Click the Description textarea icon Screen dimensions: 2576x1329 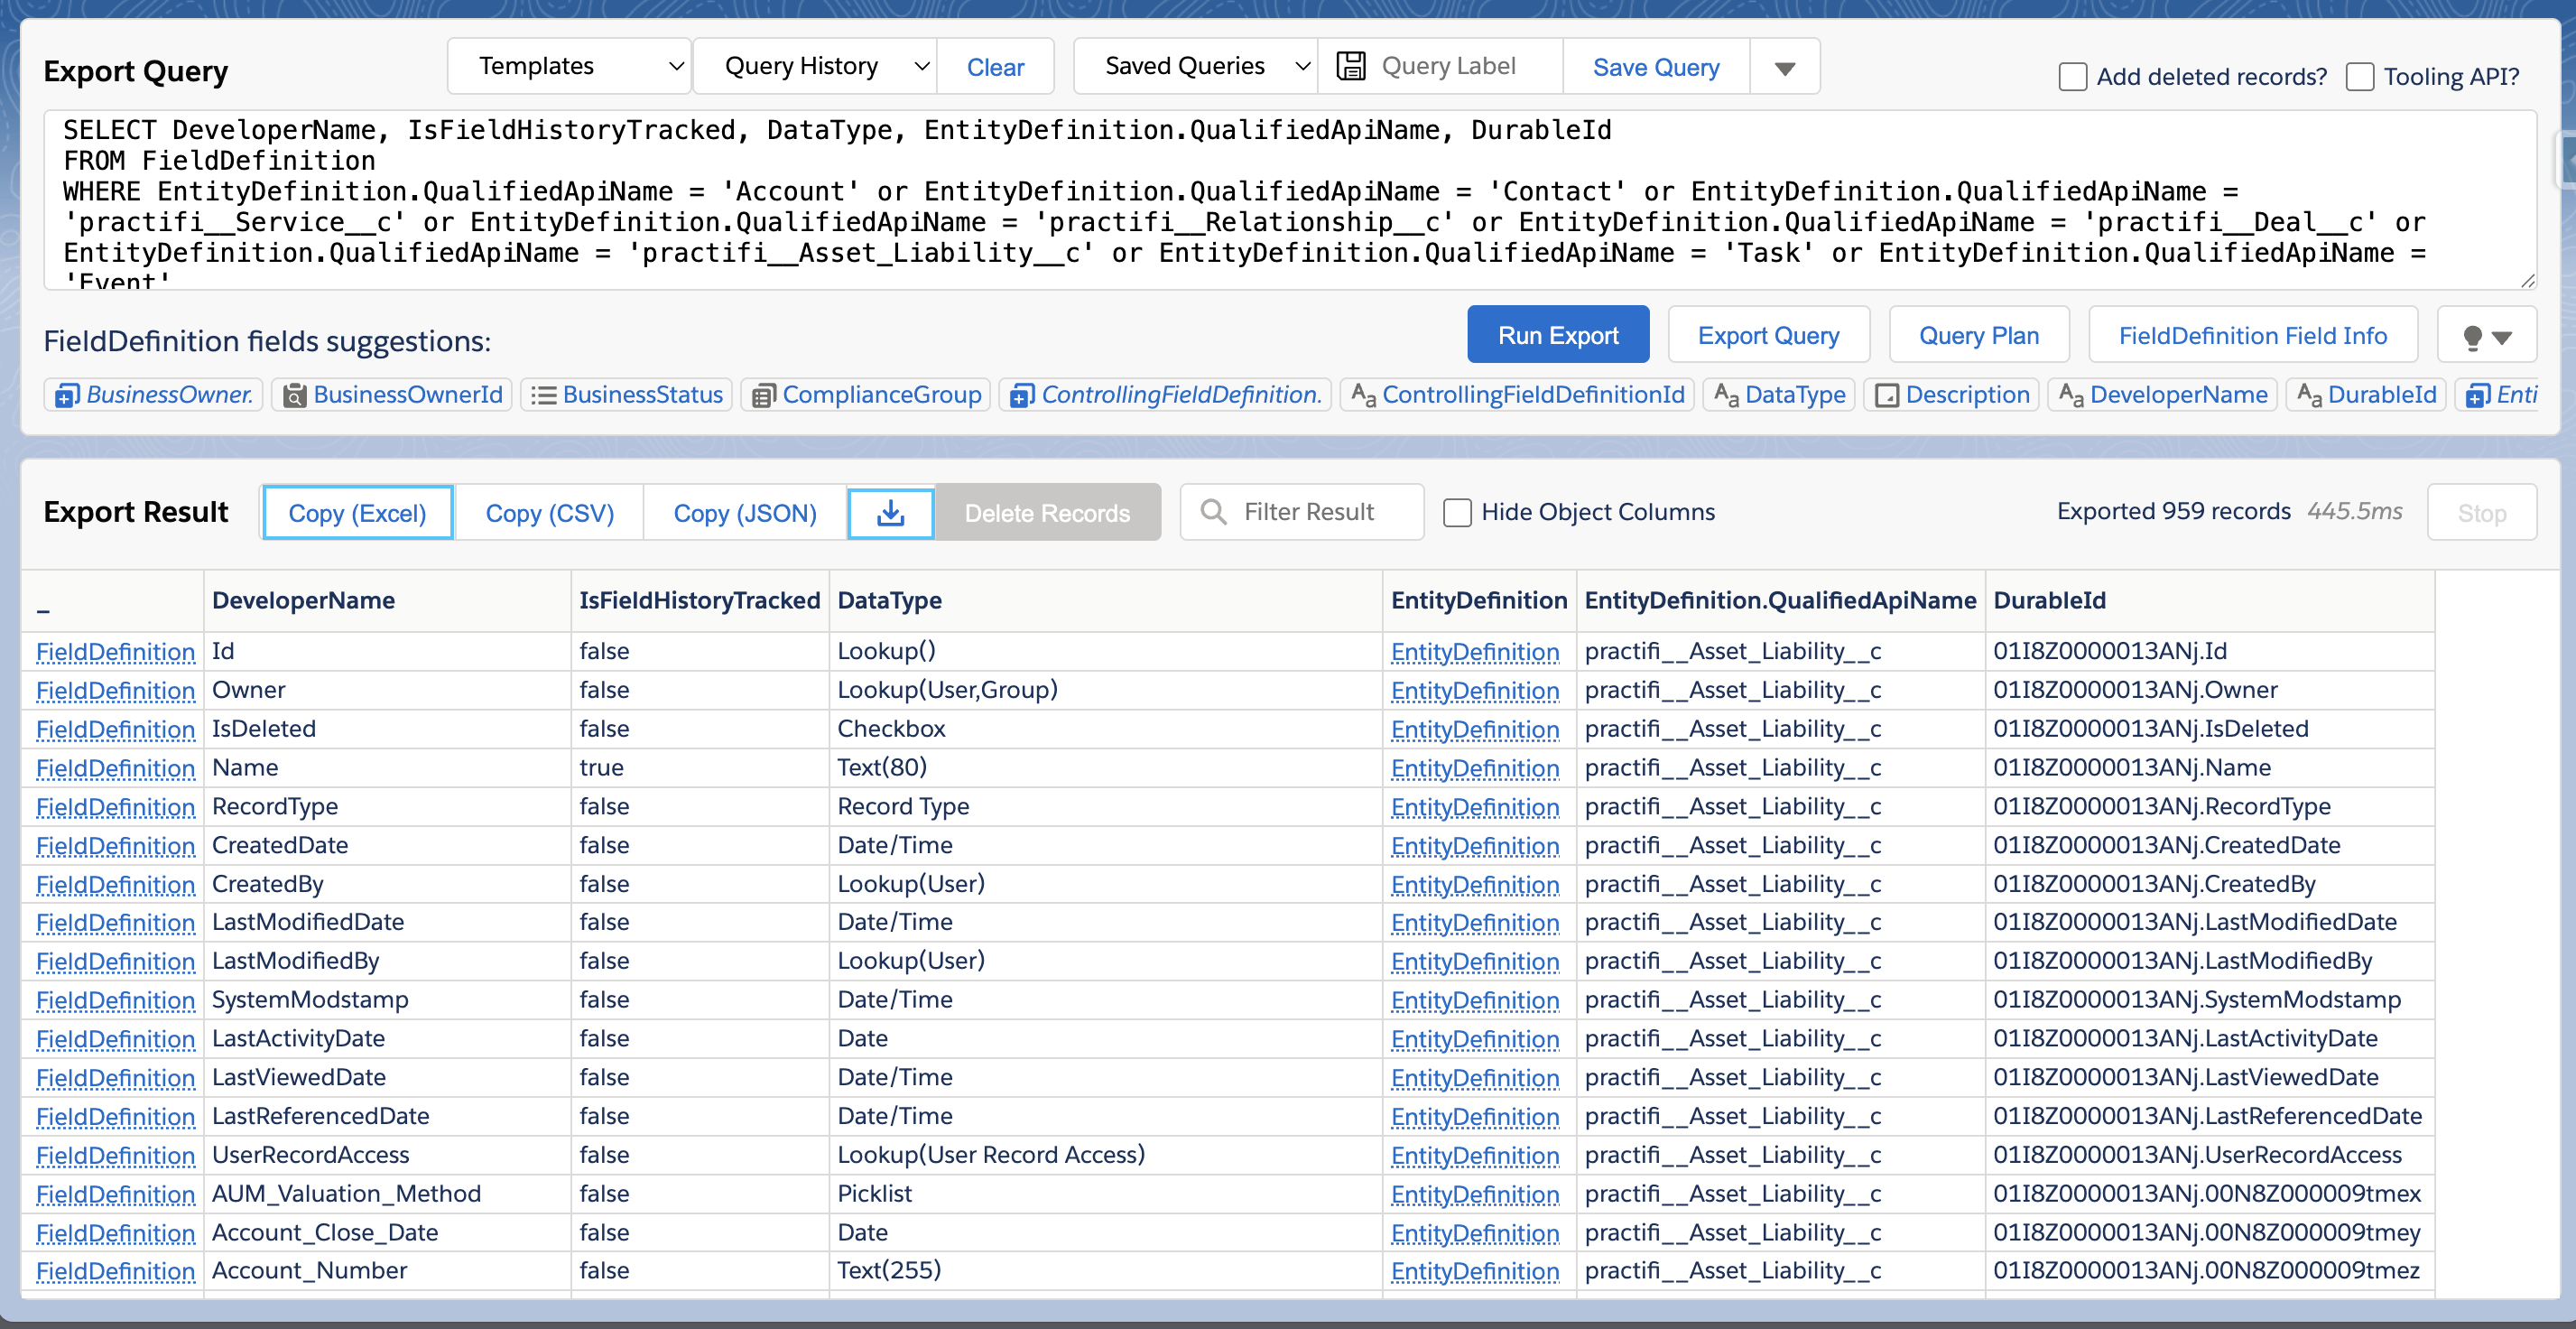(1886, 396)
